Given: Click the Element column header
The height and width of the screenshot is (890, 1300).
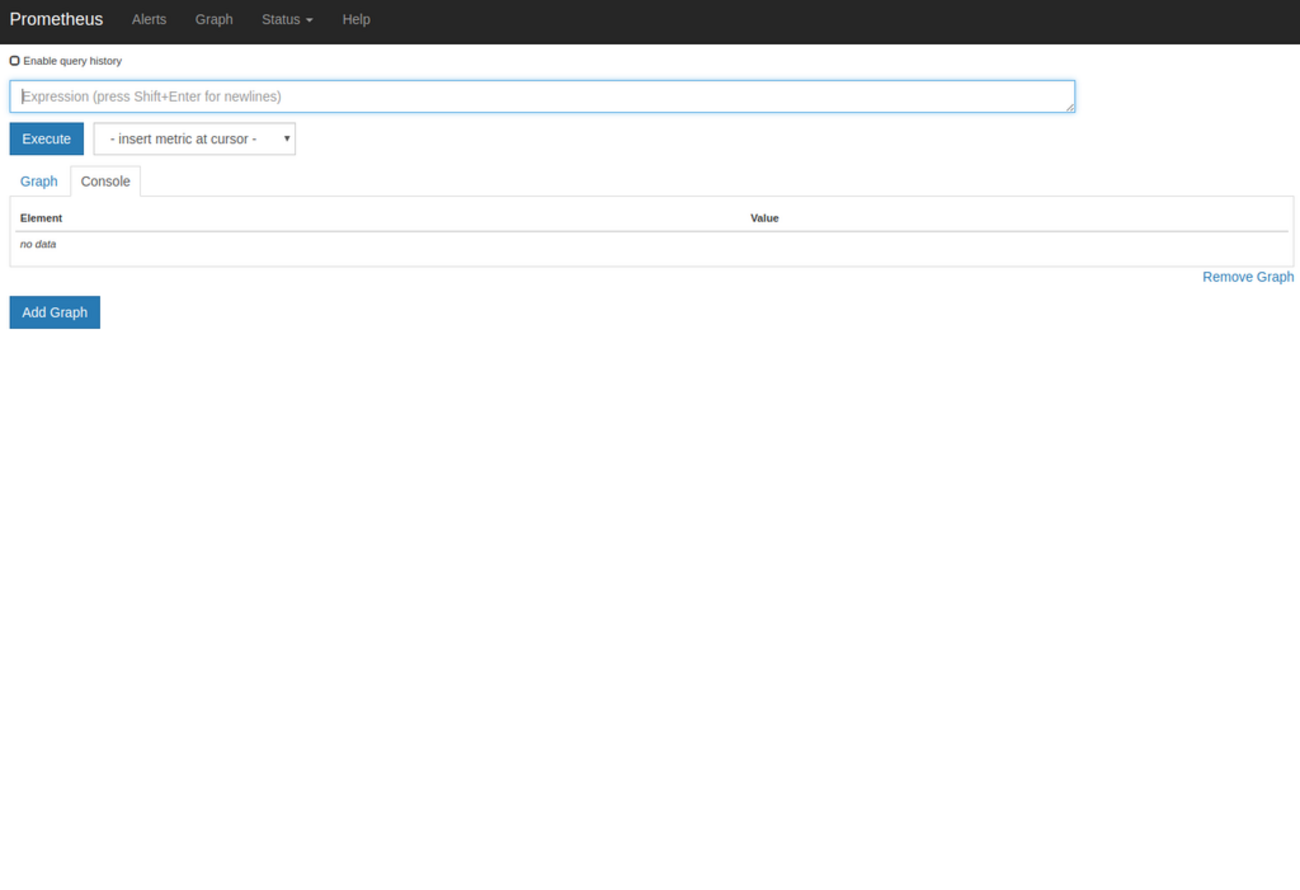Looking at the screenshot, I should tap(41, 218).
